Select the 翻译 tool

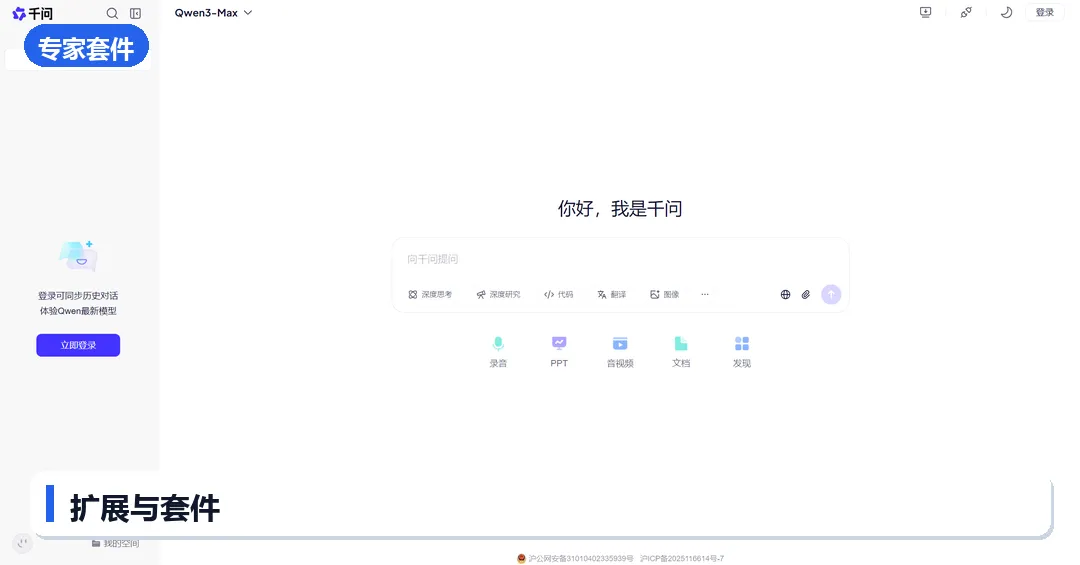click(612, 294)
